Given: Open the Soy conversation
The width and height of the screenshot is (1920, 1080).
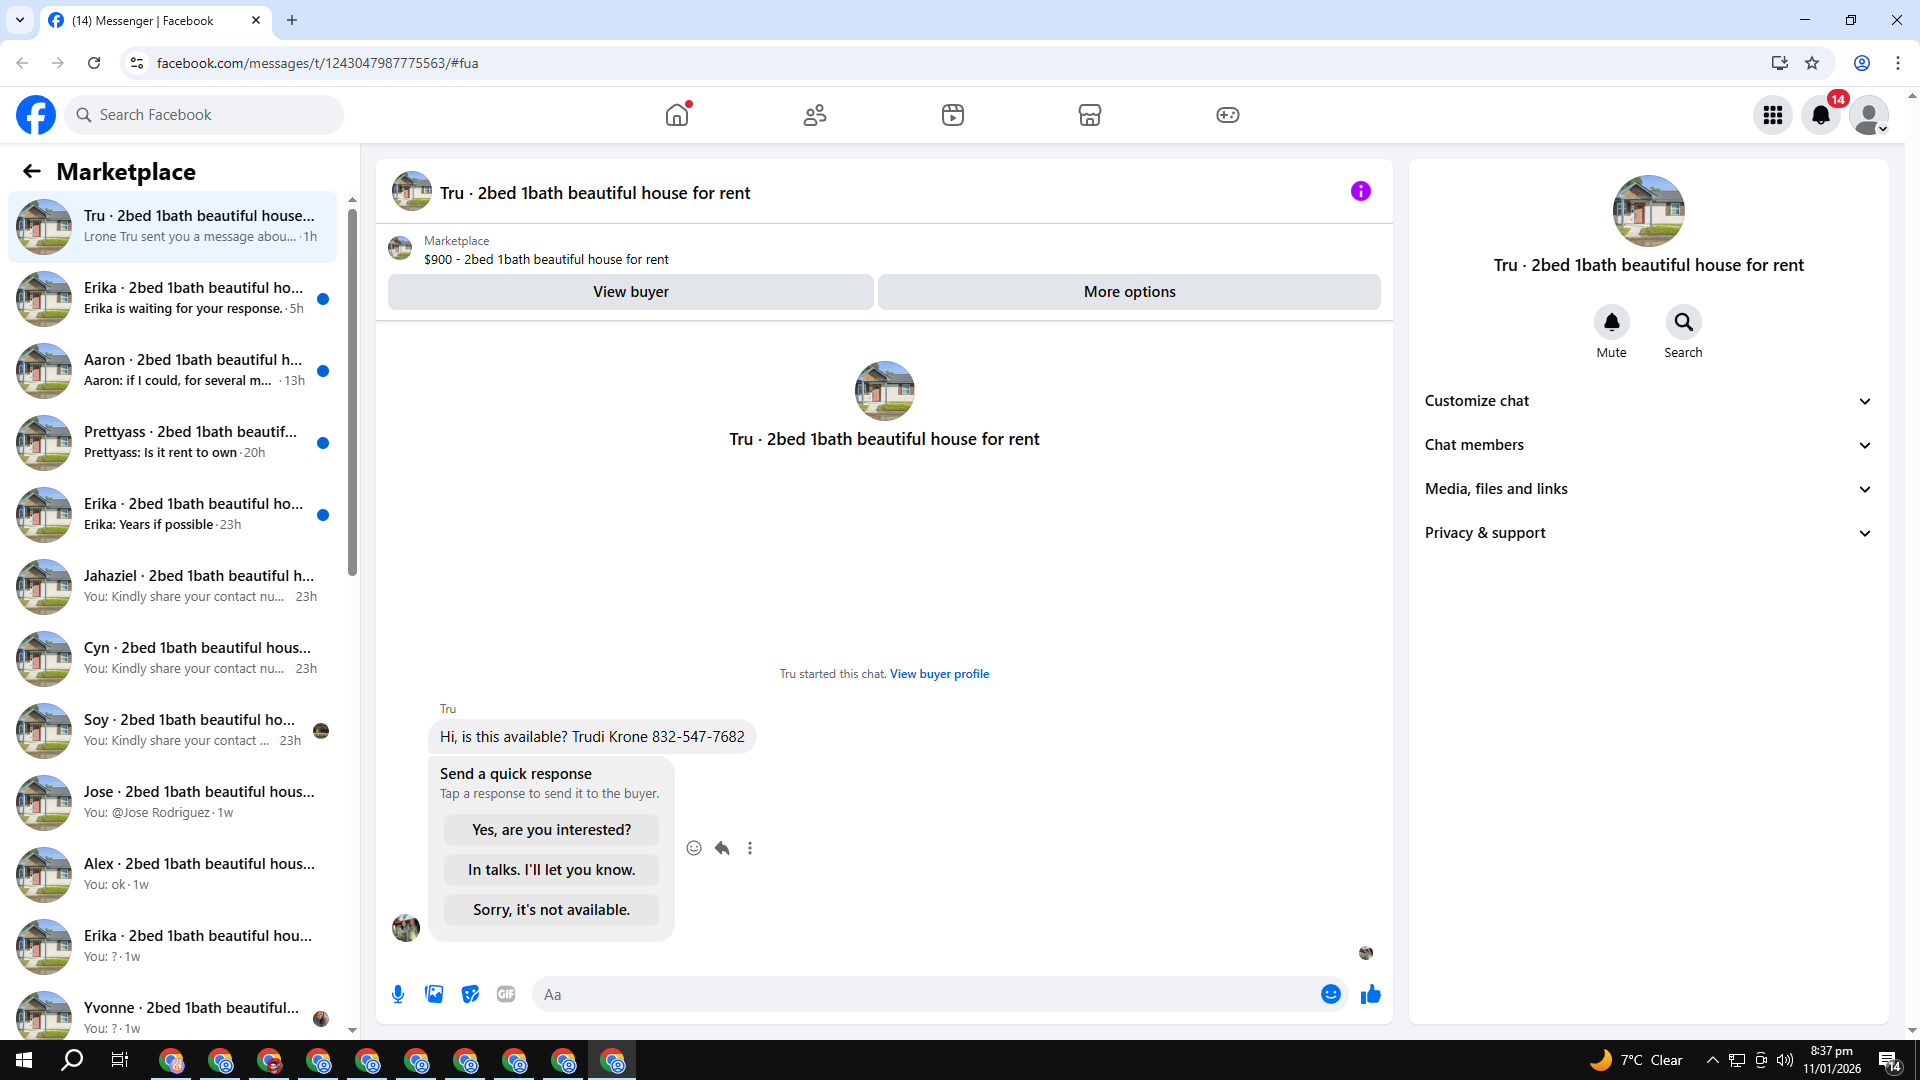Looking at the screenshot, I should [173, 731].
